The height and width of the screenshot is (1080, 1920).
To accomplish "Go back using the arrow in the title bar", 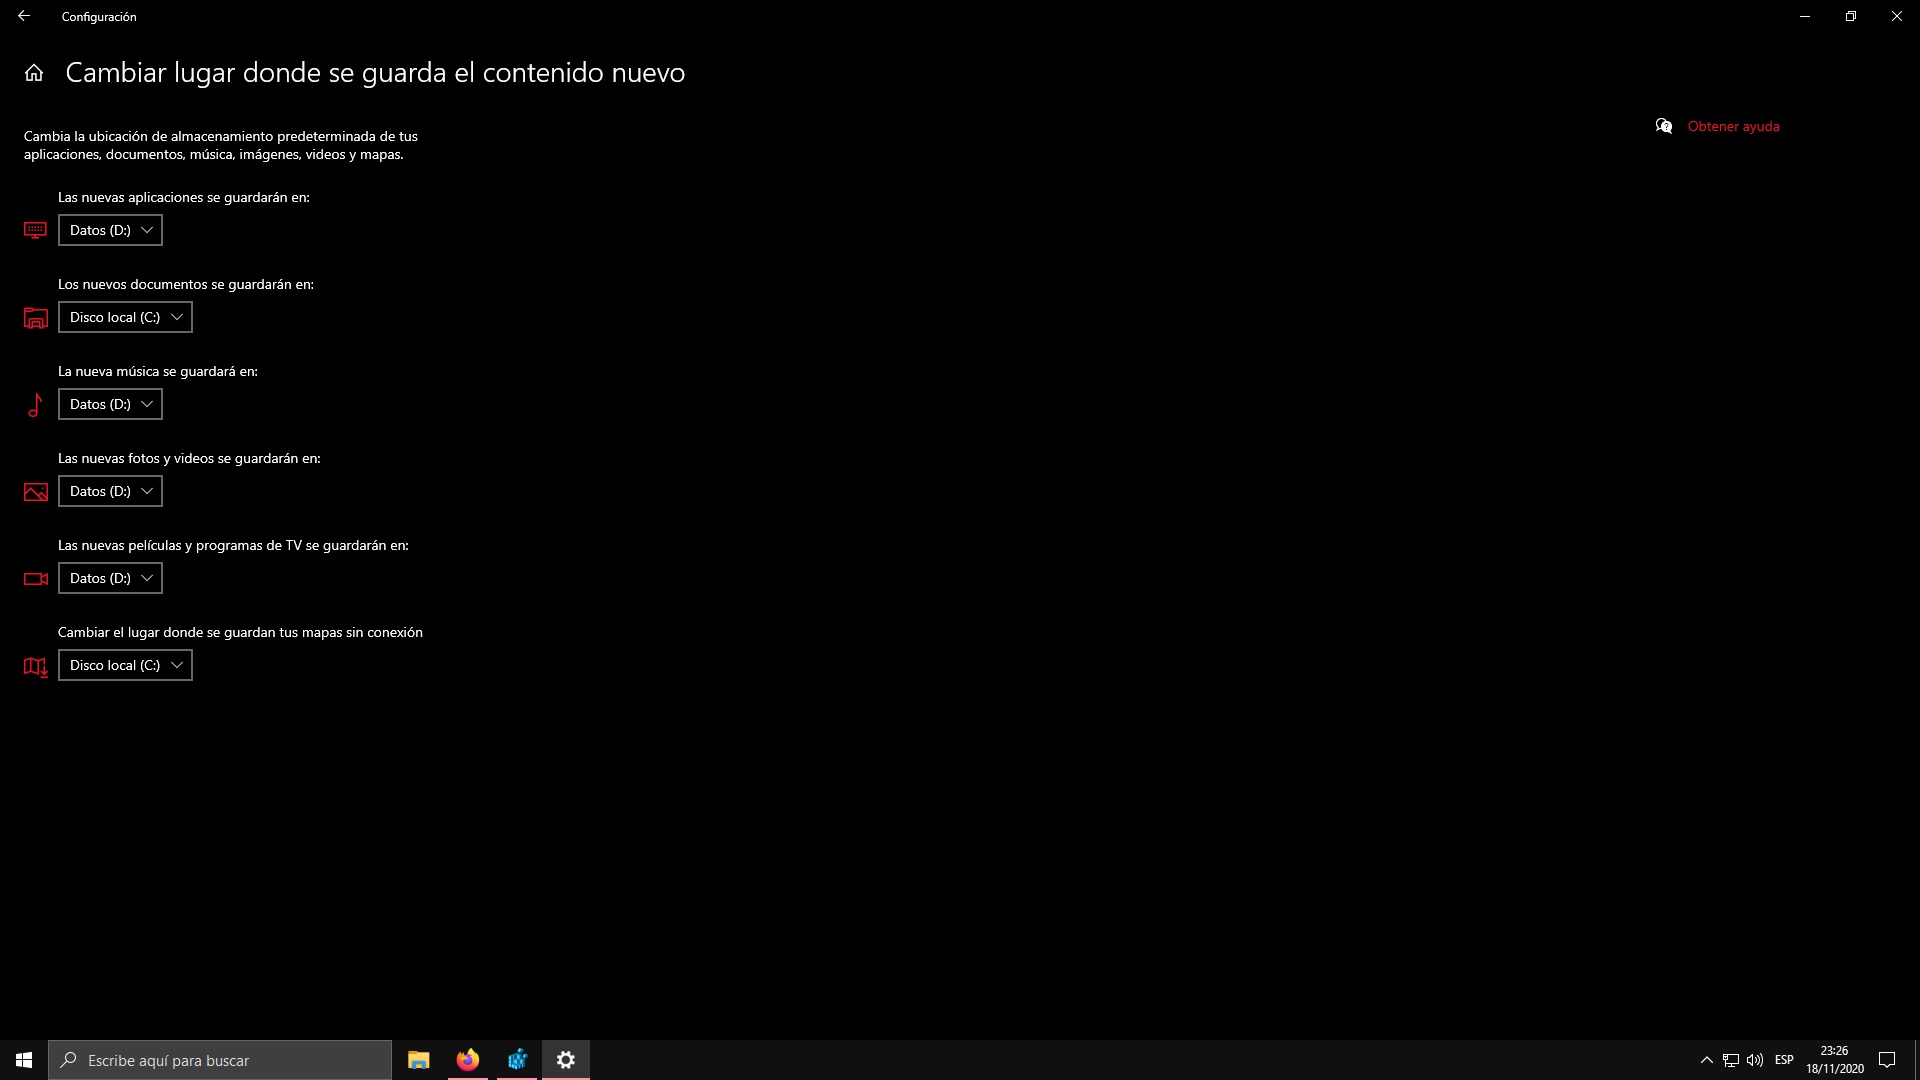I will tap(24, 16).
